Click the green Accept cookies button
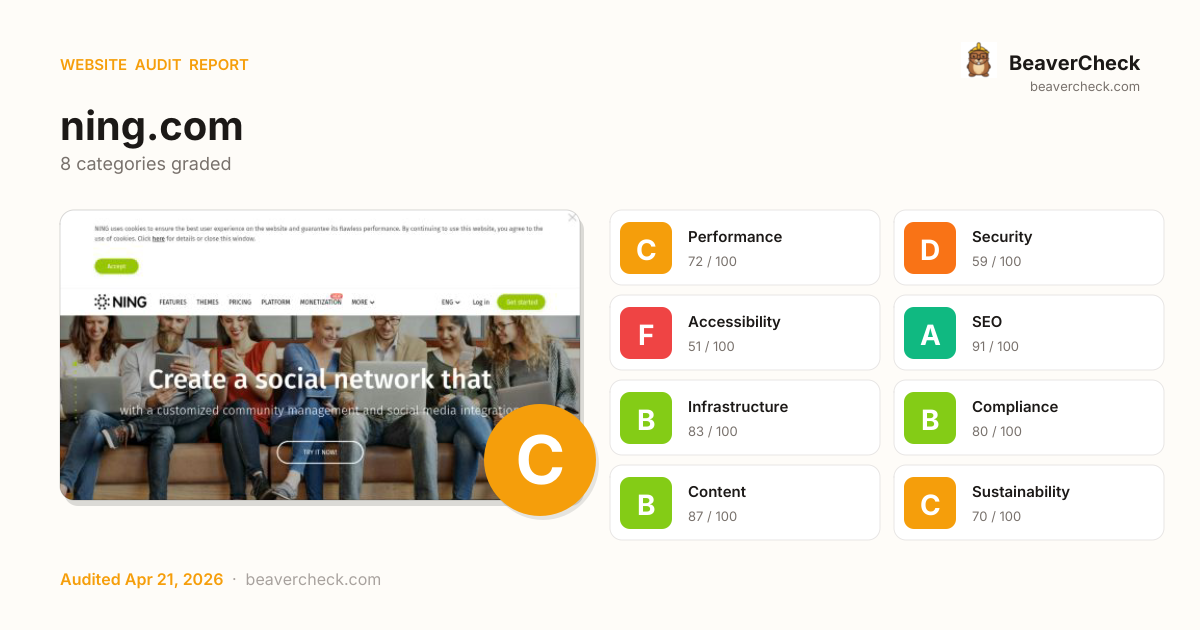Screen dimensions: 1200x630 (116, 266)
